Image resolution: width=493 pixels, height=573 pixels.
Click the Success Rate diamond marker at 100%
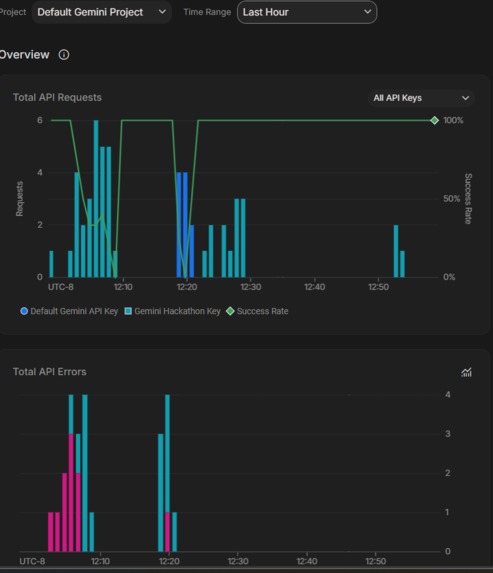pos(435,120)
